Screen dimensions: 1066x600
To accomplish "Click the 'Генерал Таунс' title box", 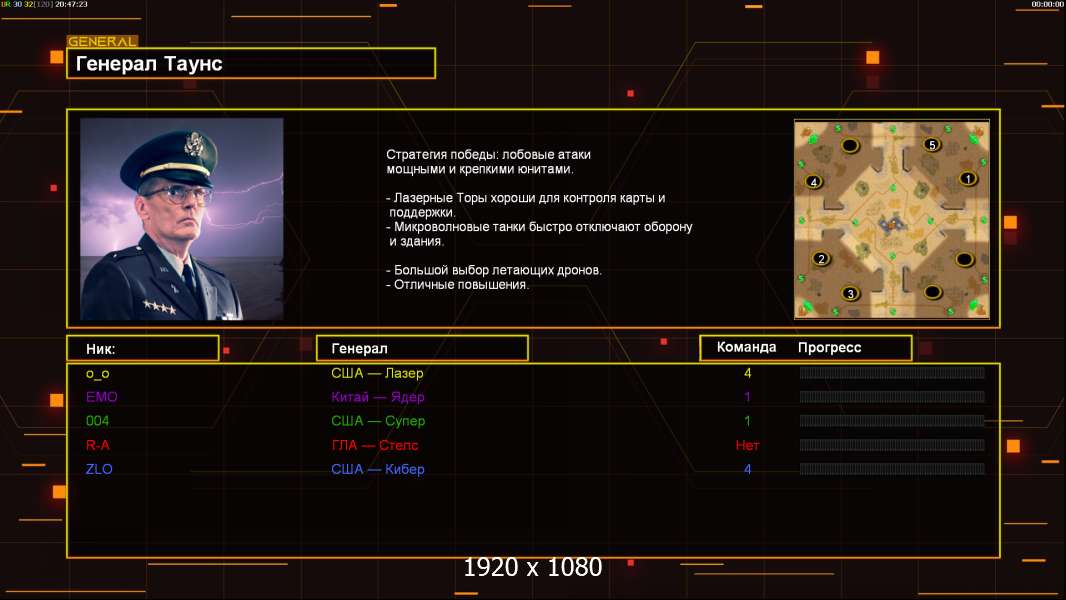I will (x=251, y=63).
